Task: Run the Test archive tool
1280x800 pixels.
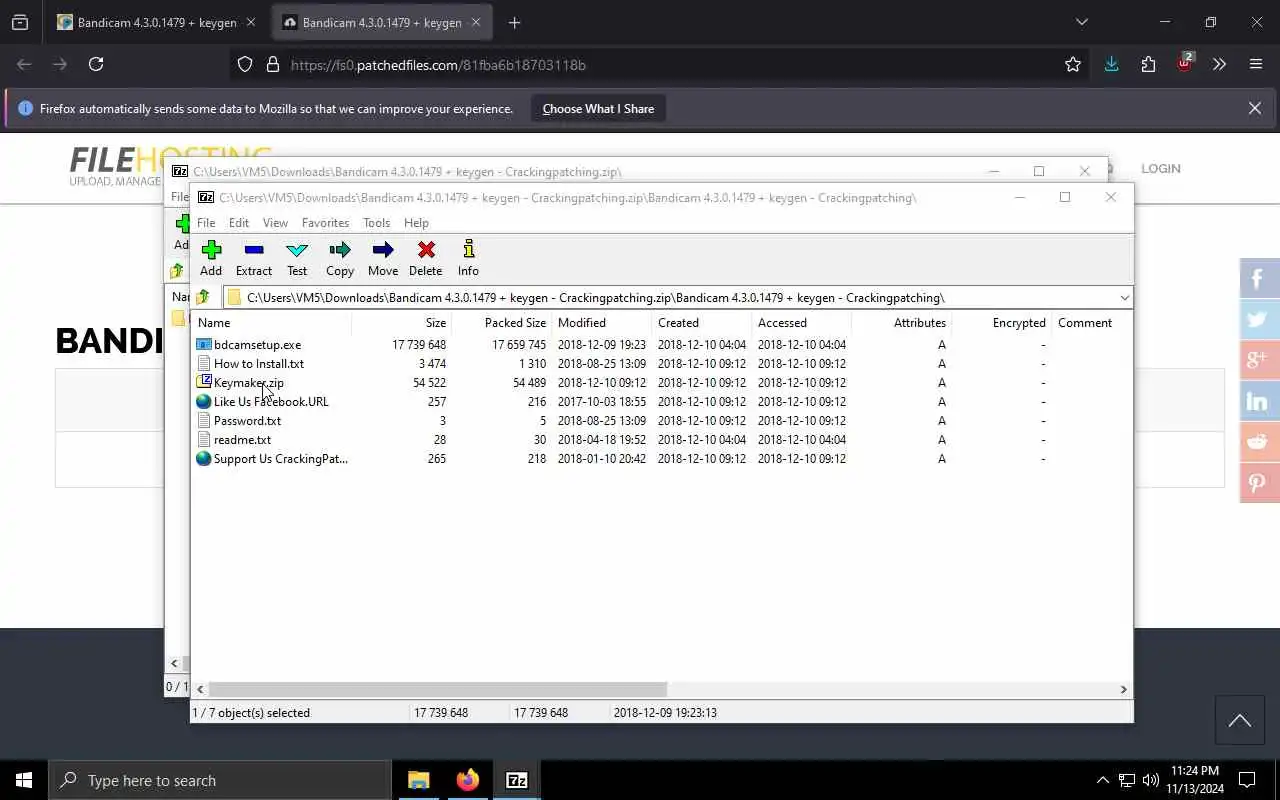Action: point(297,250)
